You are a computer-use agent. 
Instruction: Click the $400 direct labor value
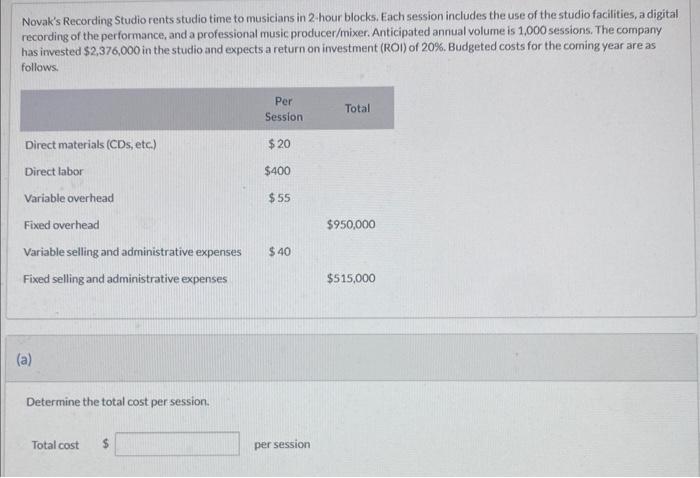tap(277, 170)
